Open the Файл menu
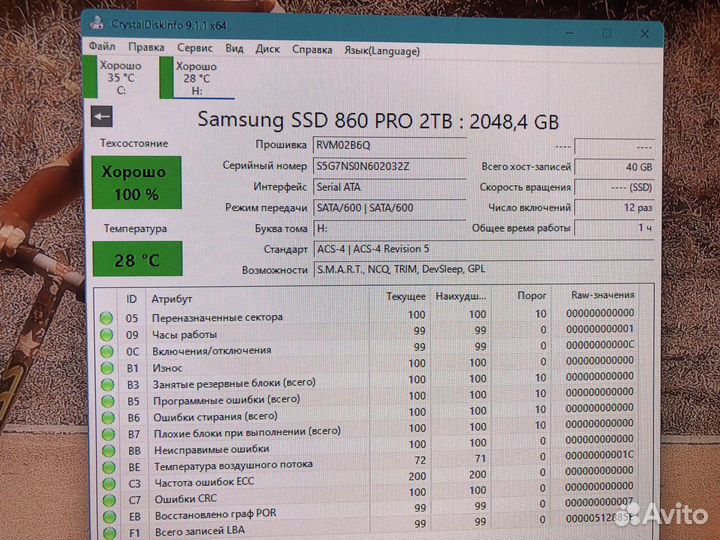Screen dimensions: 720x540 pos(102,46)
